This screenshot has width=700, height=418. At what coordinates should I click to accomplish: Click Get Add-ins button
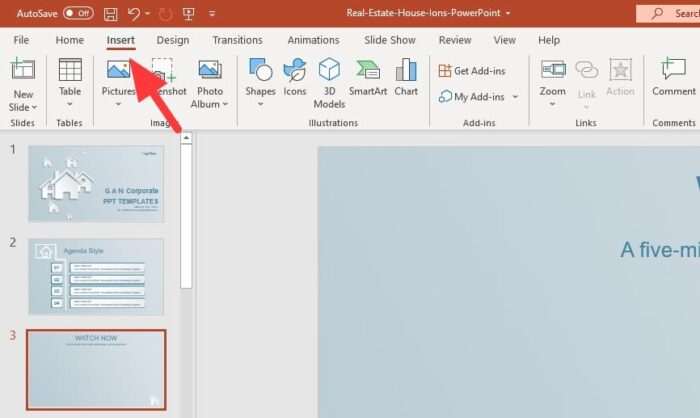click(472, 71)
